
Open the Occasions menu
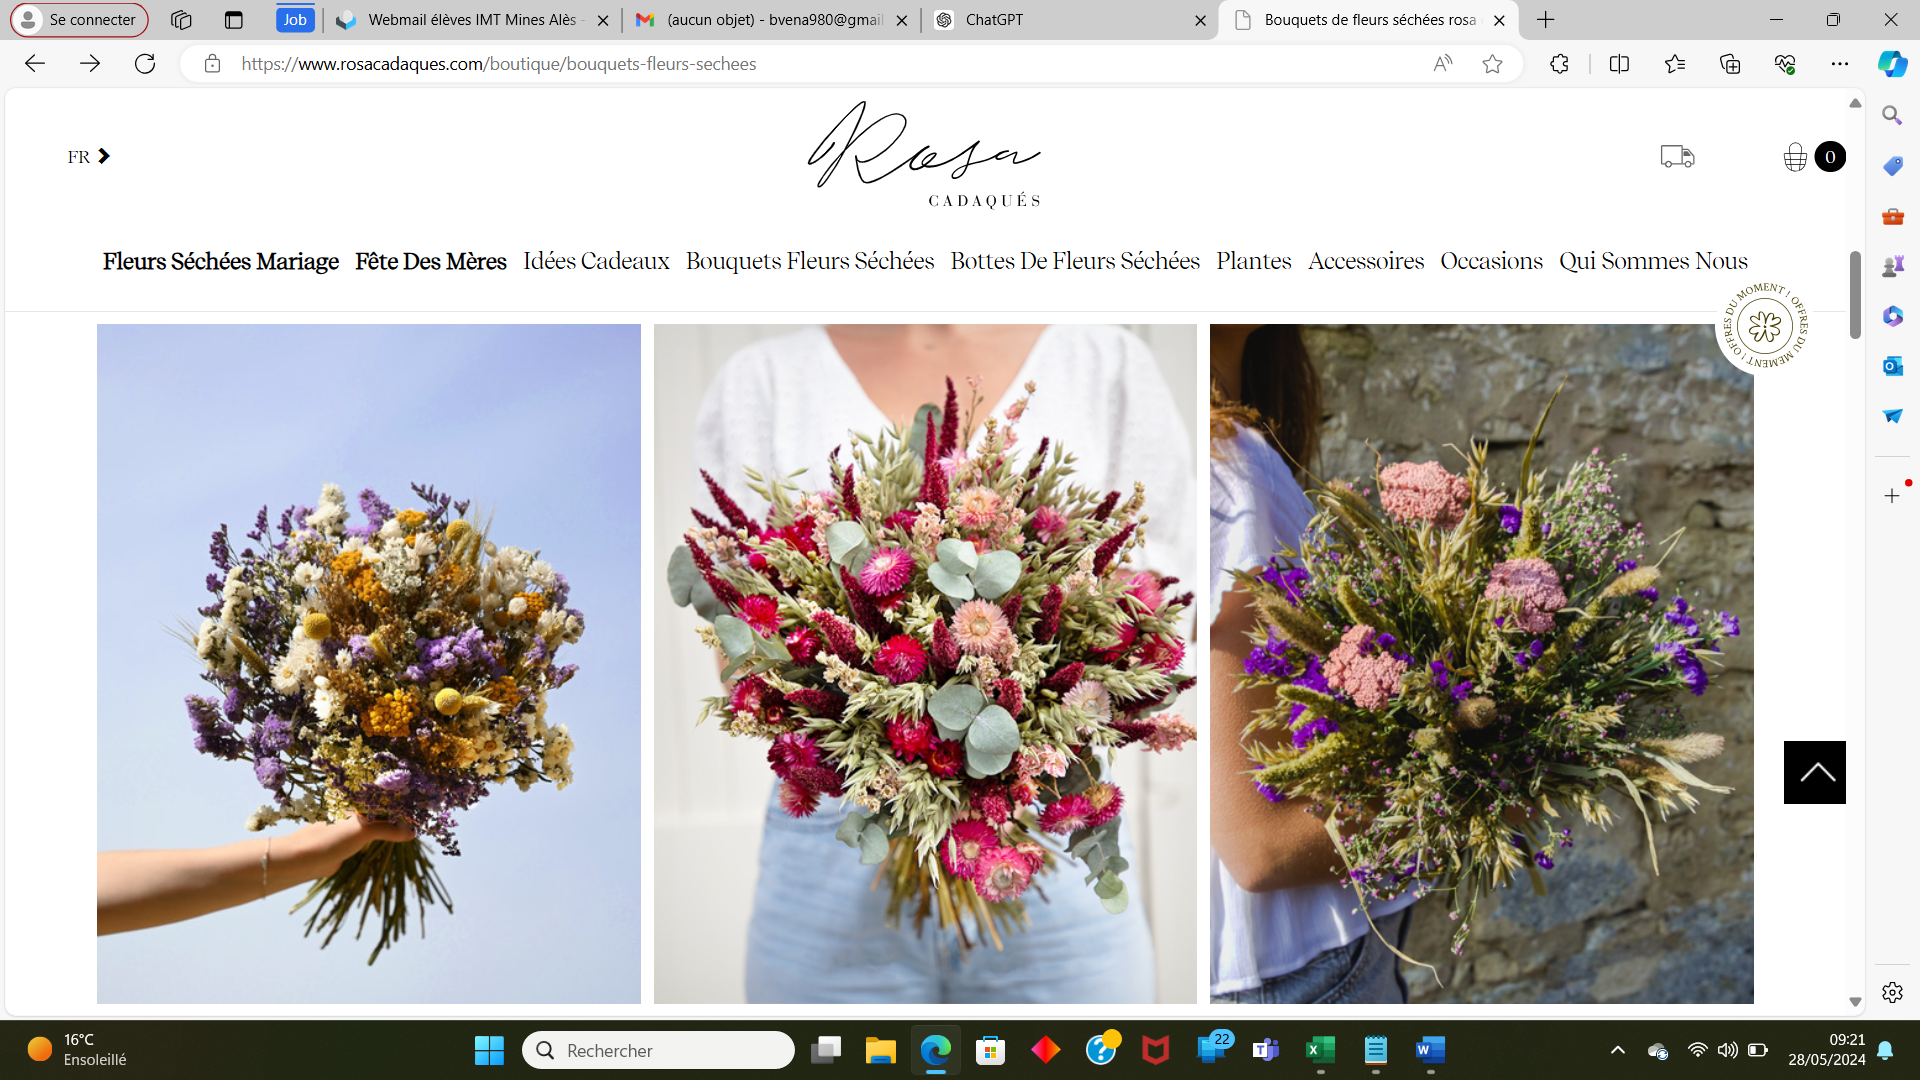coord(1491,261)
